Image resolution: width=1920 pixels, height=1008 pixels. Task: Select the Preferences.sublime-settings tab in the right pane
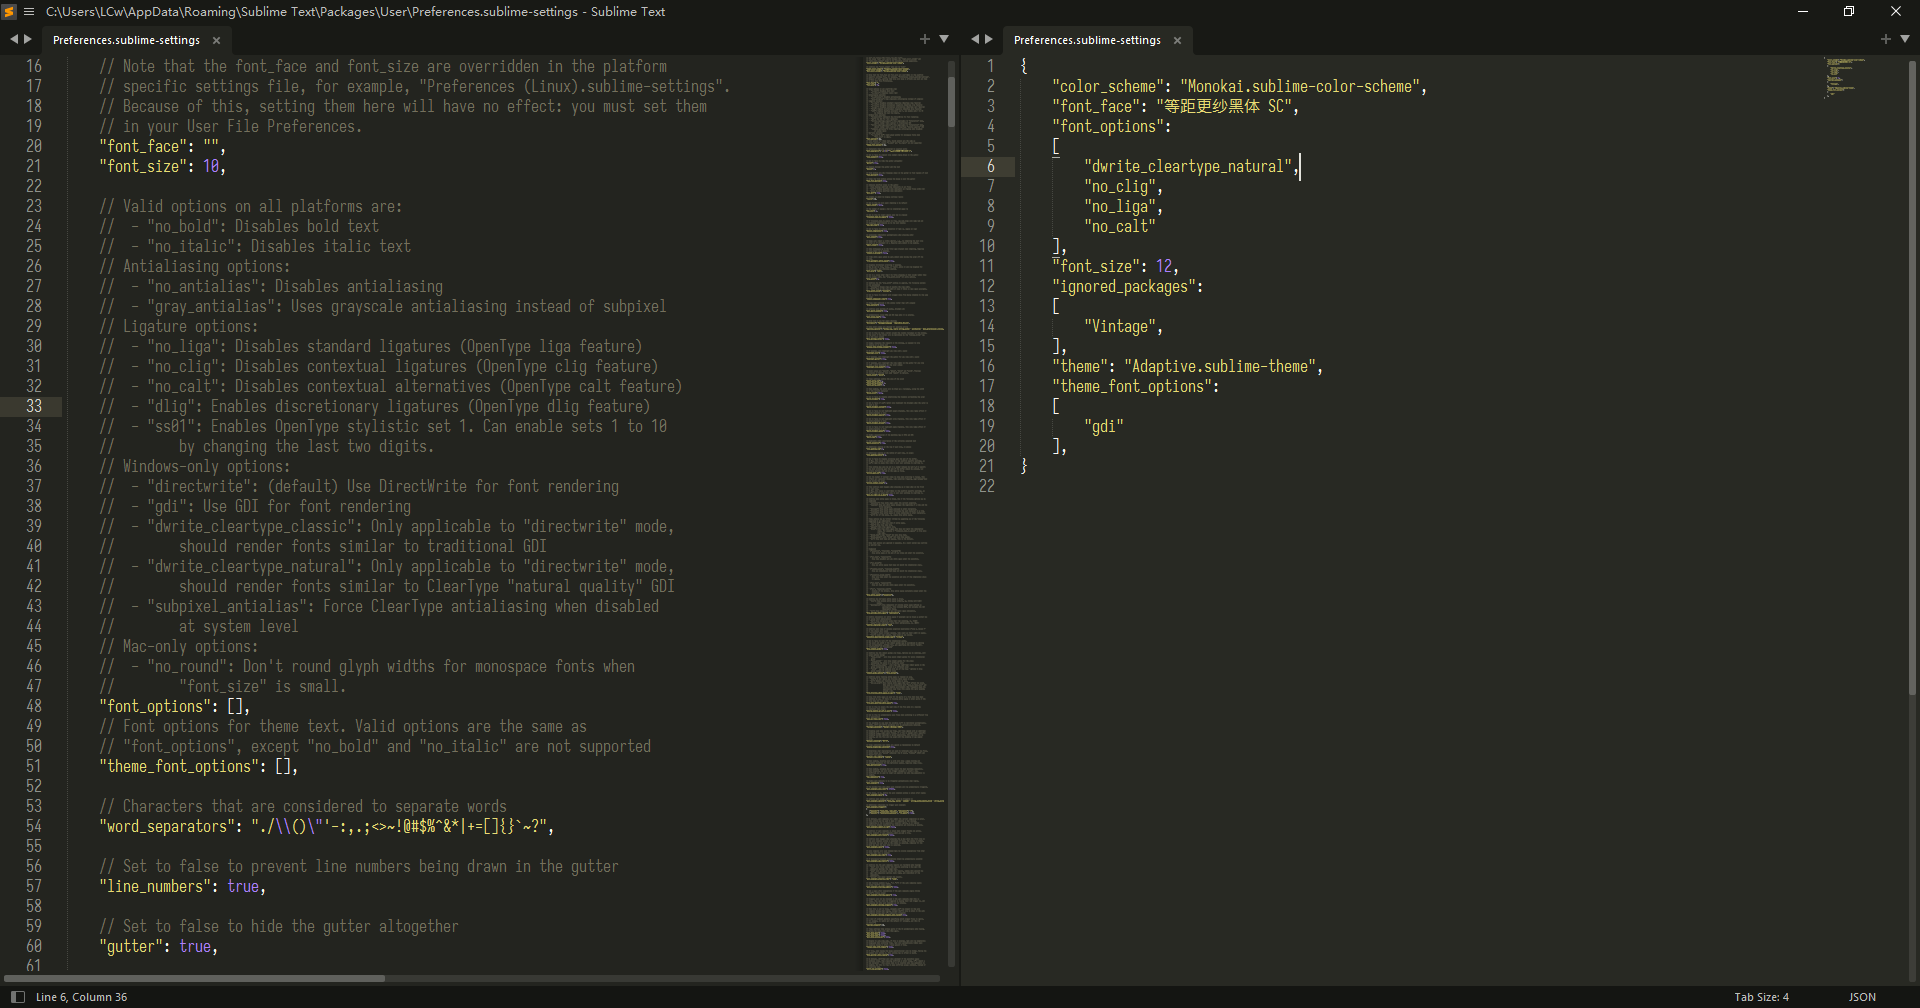click(x=1086, y=40)
